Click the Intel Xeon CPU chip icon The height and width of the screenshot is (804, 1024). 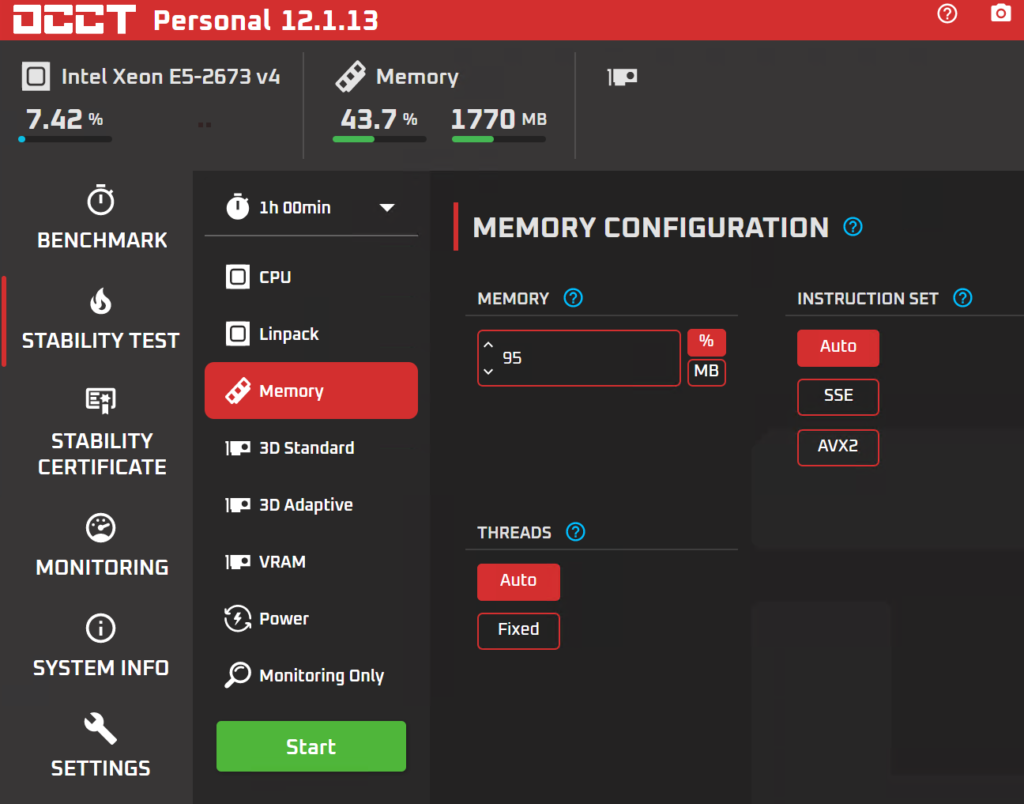click(x=36, y=76)
